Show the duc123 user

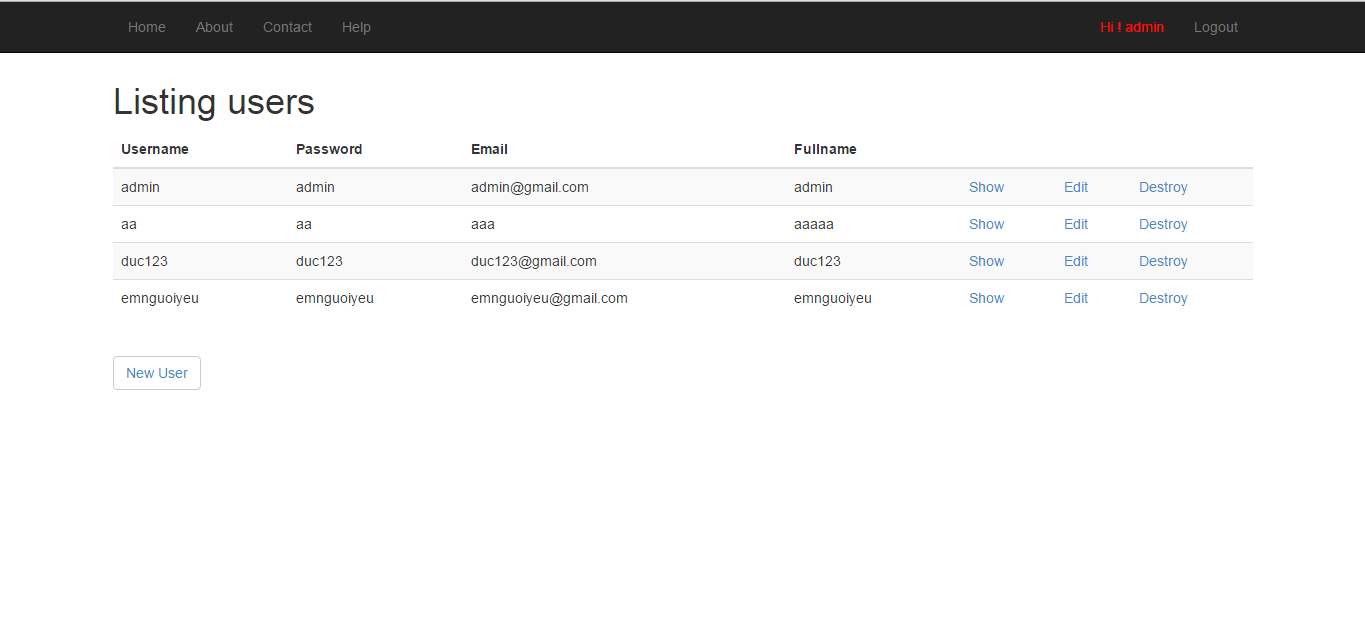(x=986, y=261)
